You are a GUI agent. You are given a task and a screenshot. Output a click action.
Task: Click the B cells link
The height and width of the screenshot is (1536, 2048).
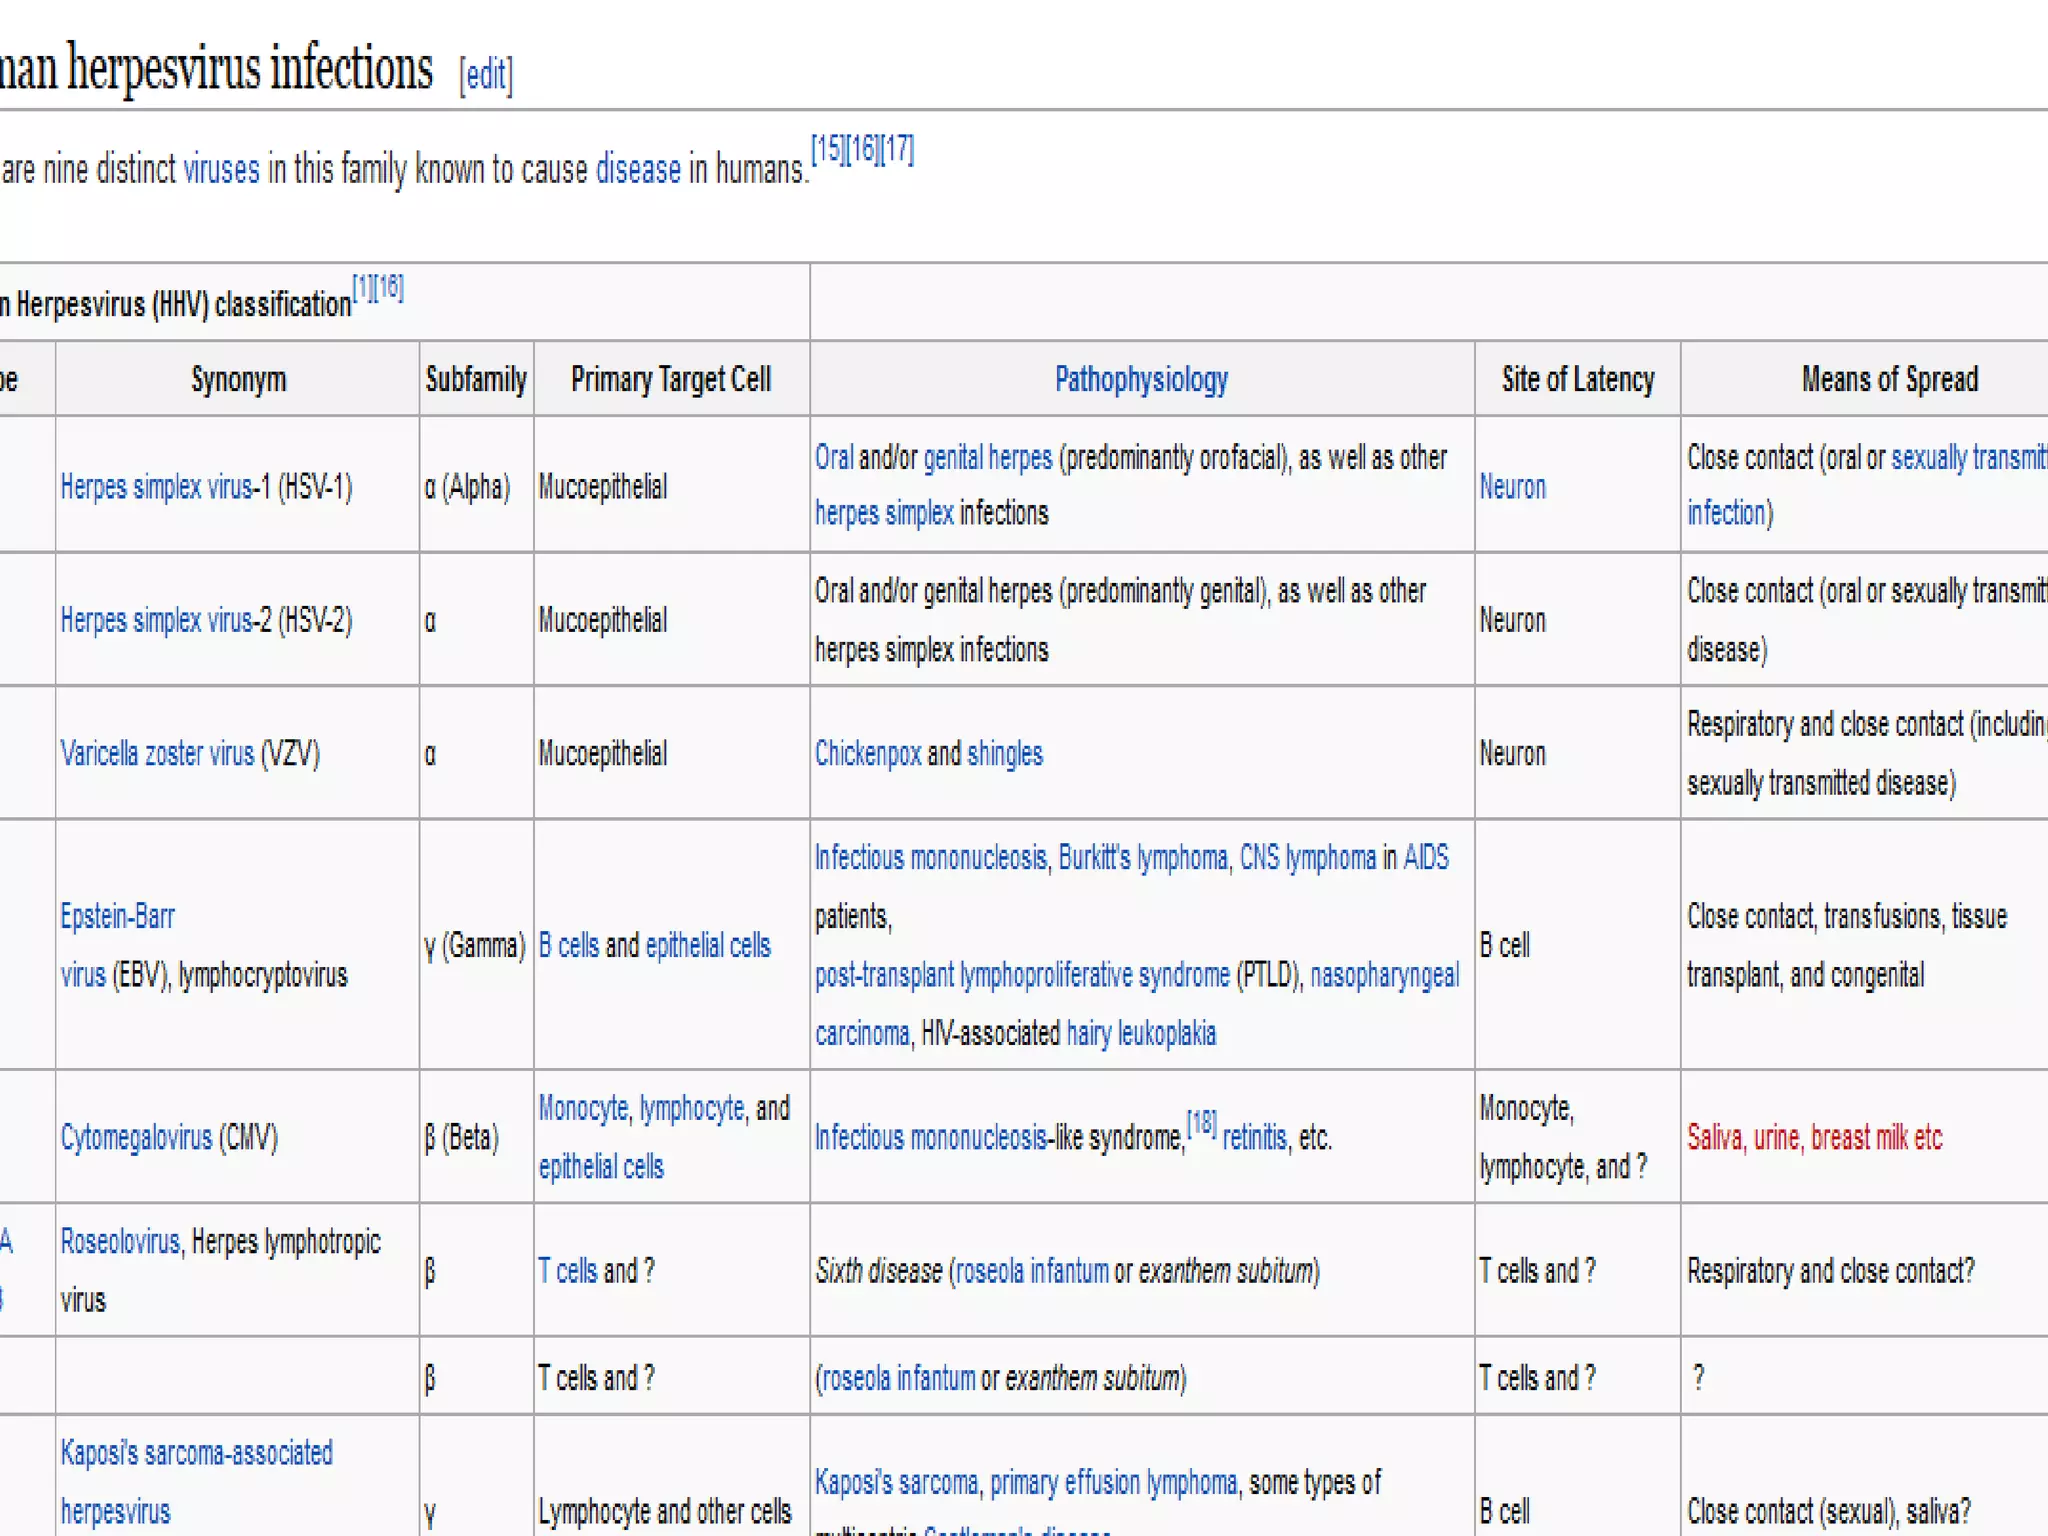[x=568, y=946]
